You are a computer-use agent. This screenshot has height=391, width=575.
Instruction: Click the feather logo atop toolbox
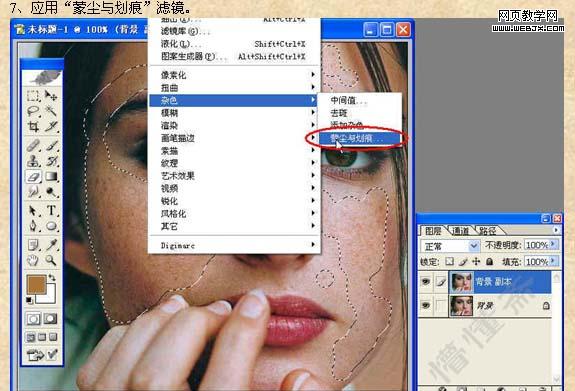click(x=44, y=77)
